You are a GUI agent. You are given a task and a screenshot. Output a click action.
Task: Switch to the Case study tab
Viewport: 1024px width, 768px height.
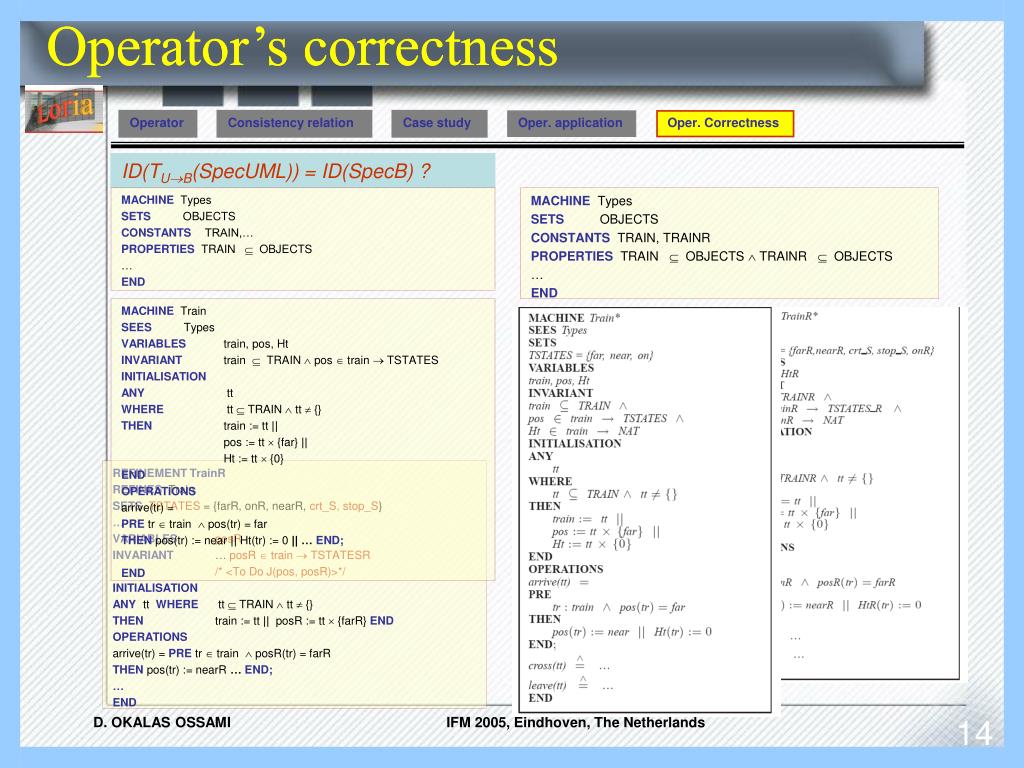[439, 123]
